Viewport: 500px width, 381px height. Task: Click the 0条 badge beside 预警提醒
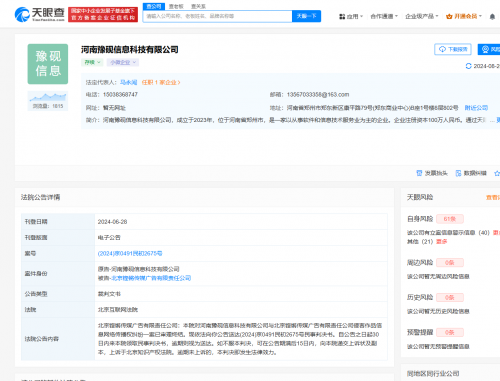coord(450,332)
